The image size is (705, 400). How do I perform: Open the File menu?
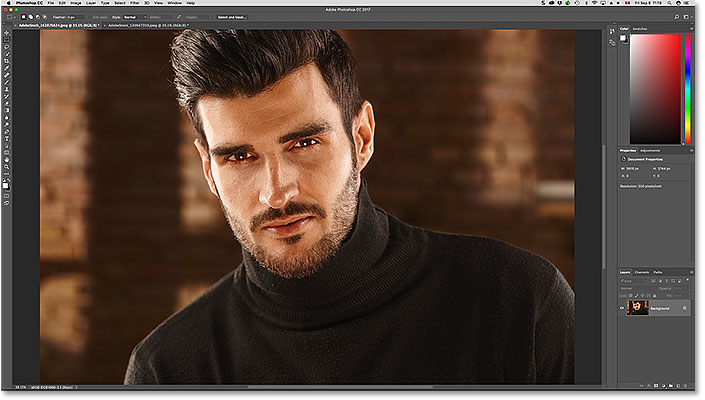point(51,3)
